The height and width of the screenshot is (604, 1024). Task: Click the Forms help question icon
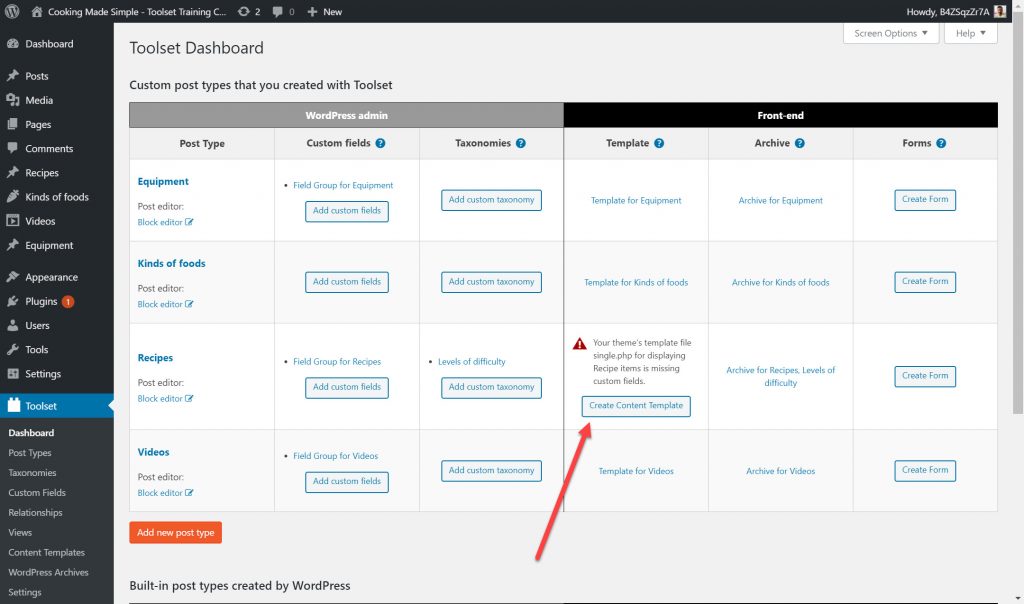coord(941,143)
